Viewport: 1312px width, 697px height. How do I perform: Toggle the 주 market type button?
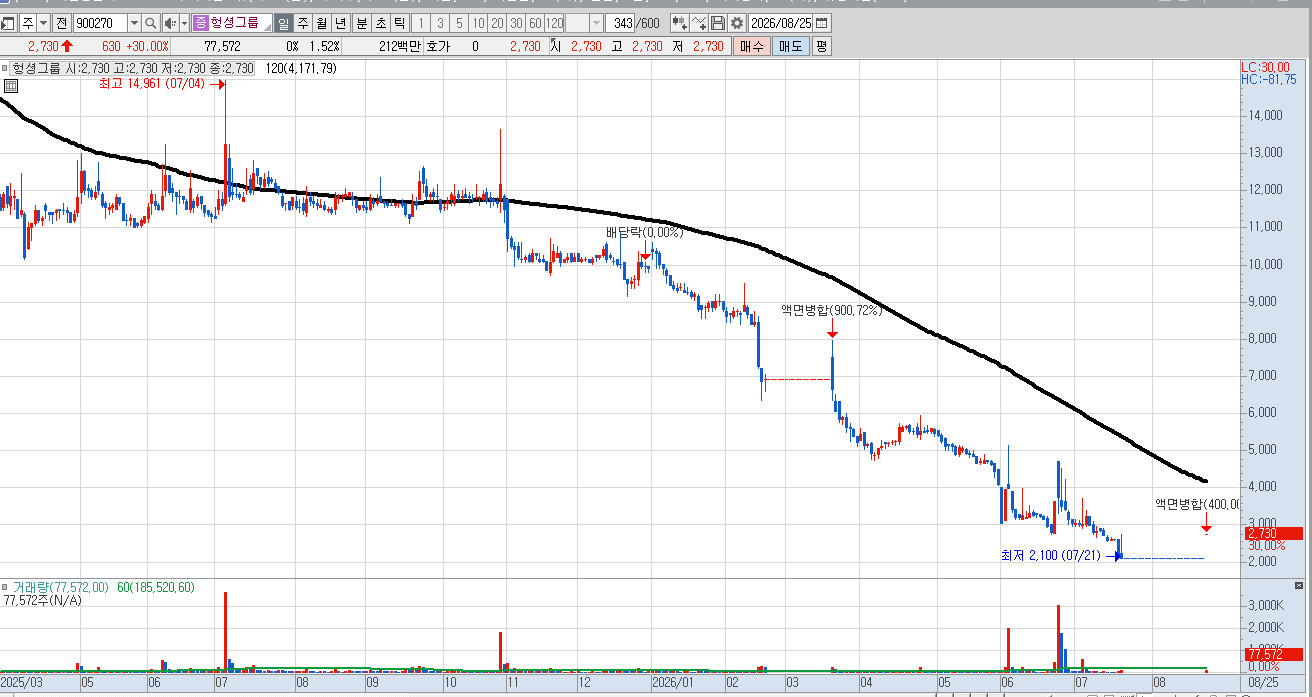27,23
